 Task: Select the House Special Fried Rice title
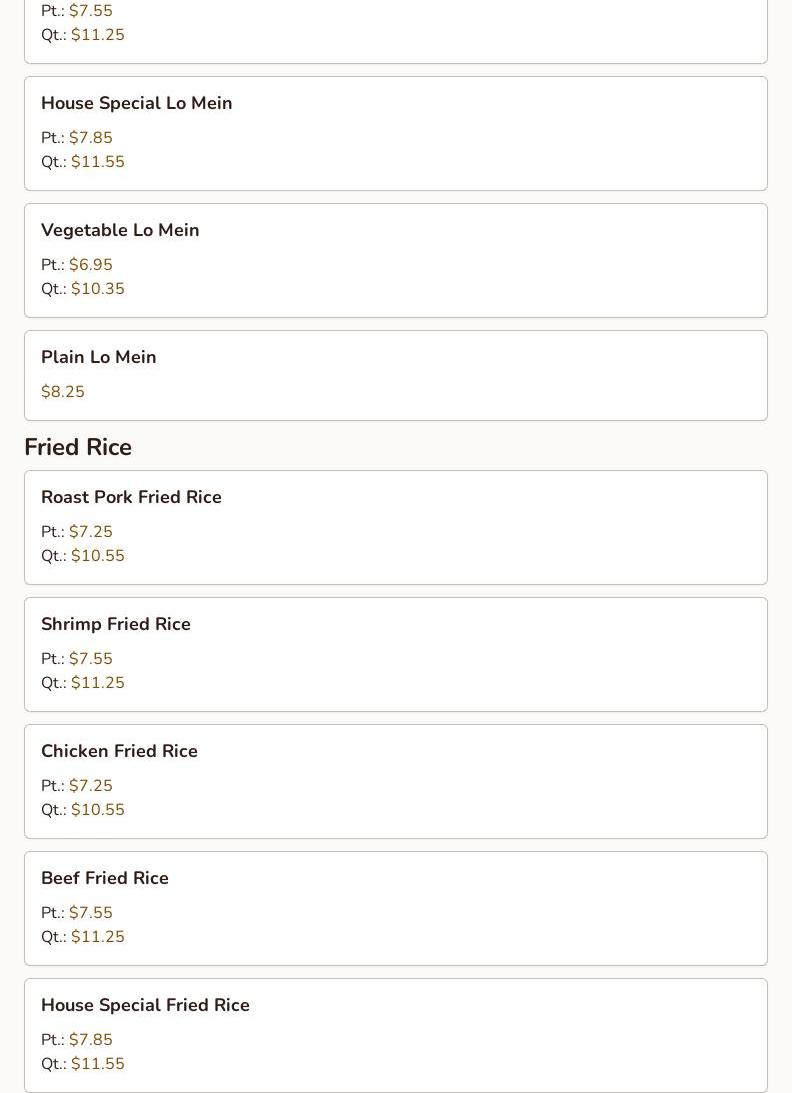click(x=145, y=1005)
